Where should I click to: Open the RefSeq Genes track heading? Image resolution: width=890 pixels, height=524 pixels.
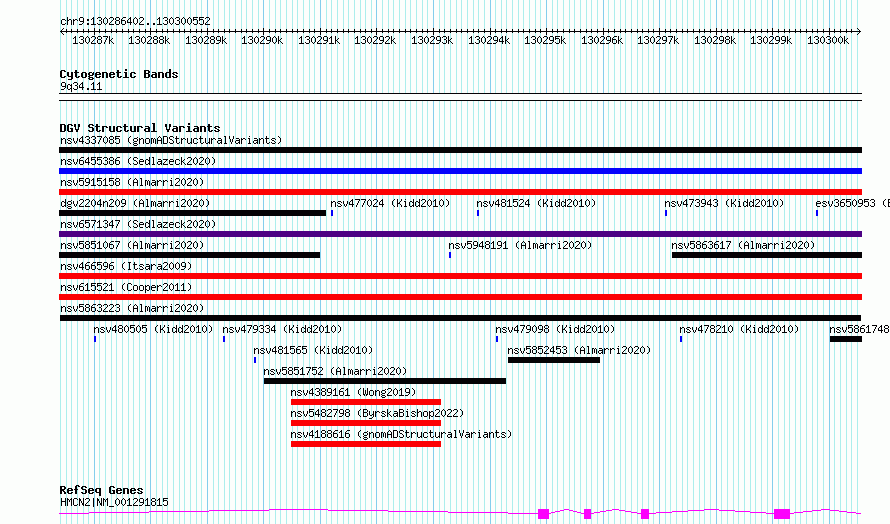[x=101, y=490]
